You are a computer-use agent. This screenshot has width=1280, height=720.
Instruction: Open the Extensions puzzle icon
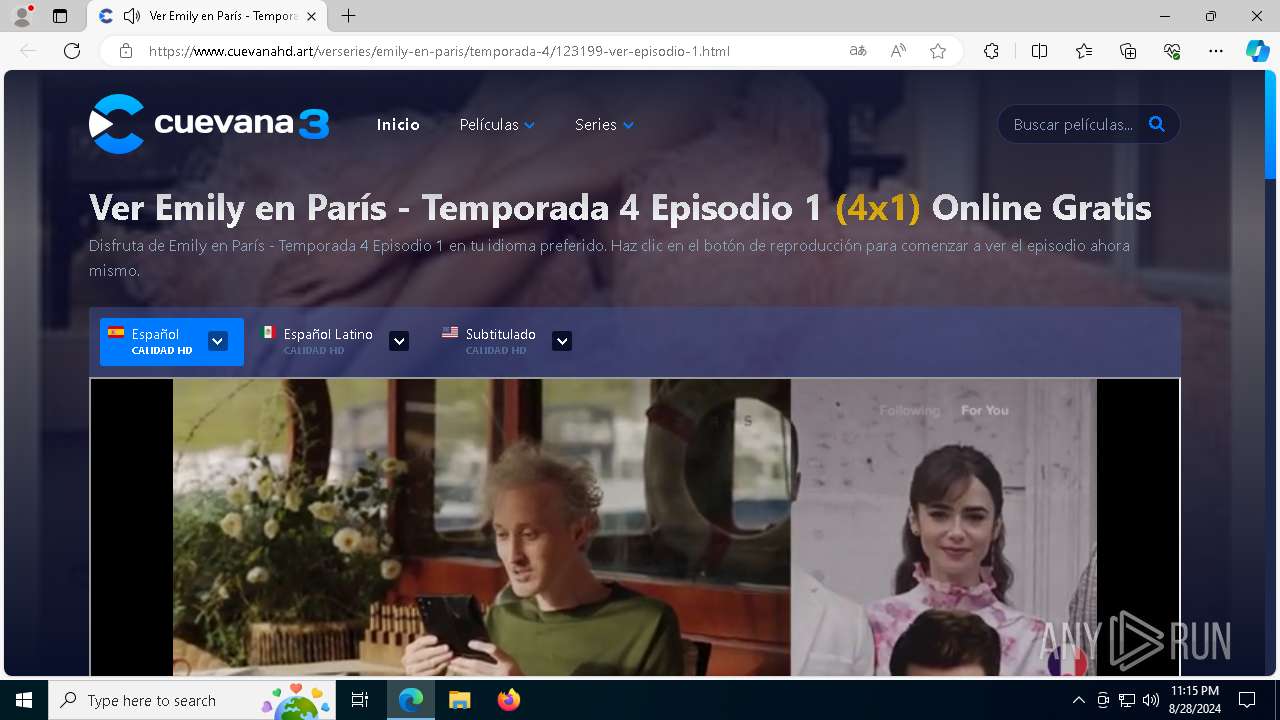coord(991,51)
